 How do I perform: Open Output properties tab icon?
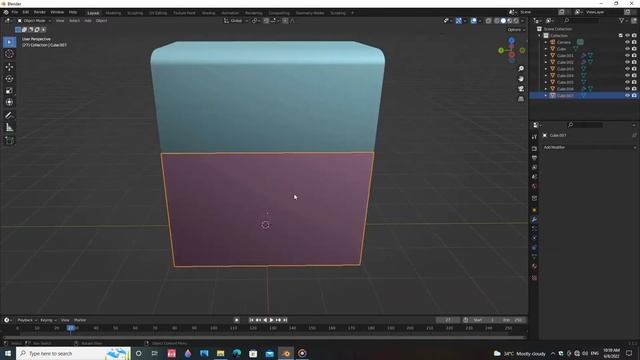pos(534,158)
